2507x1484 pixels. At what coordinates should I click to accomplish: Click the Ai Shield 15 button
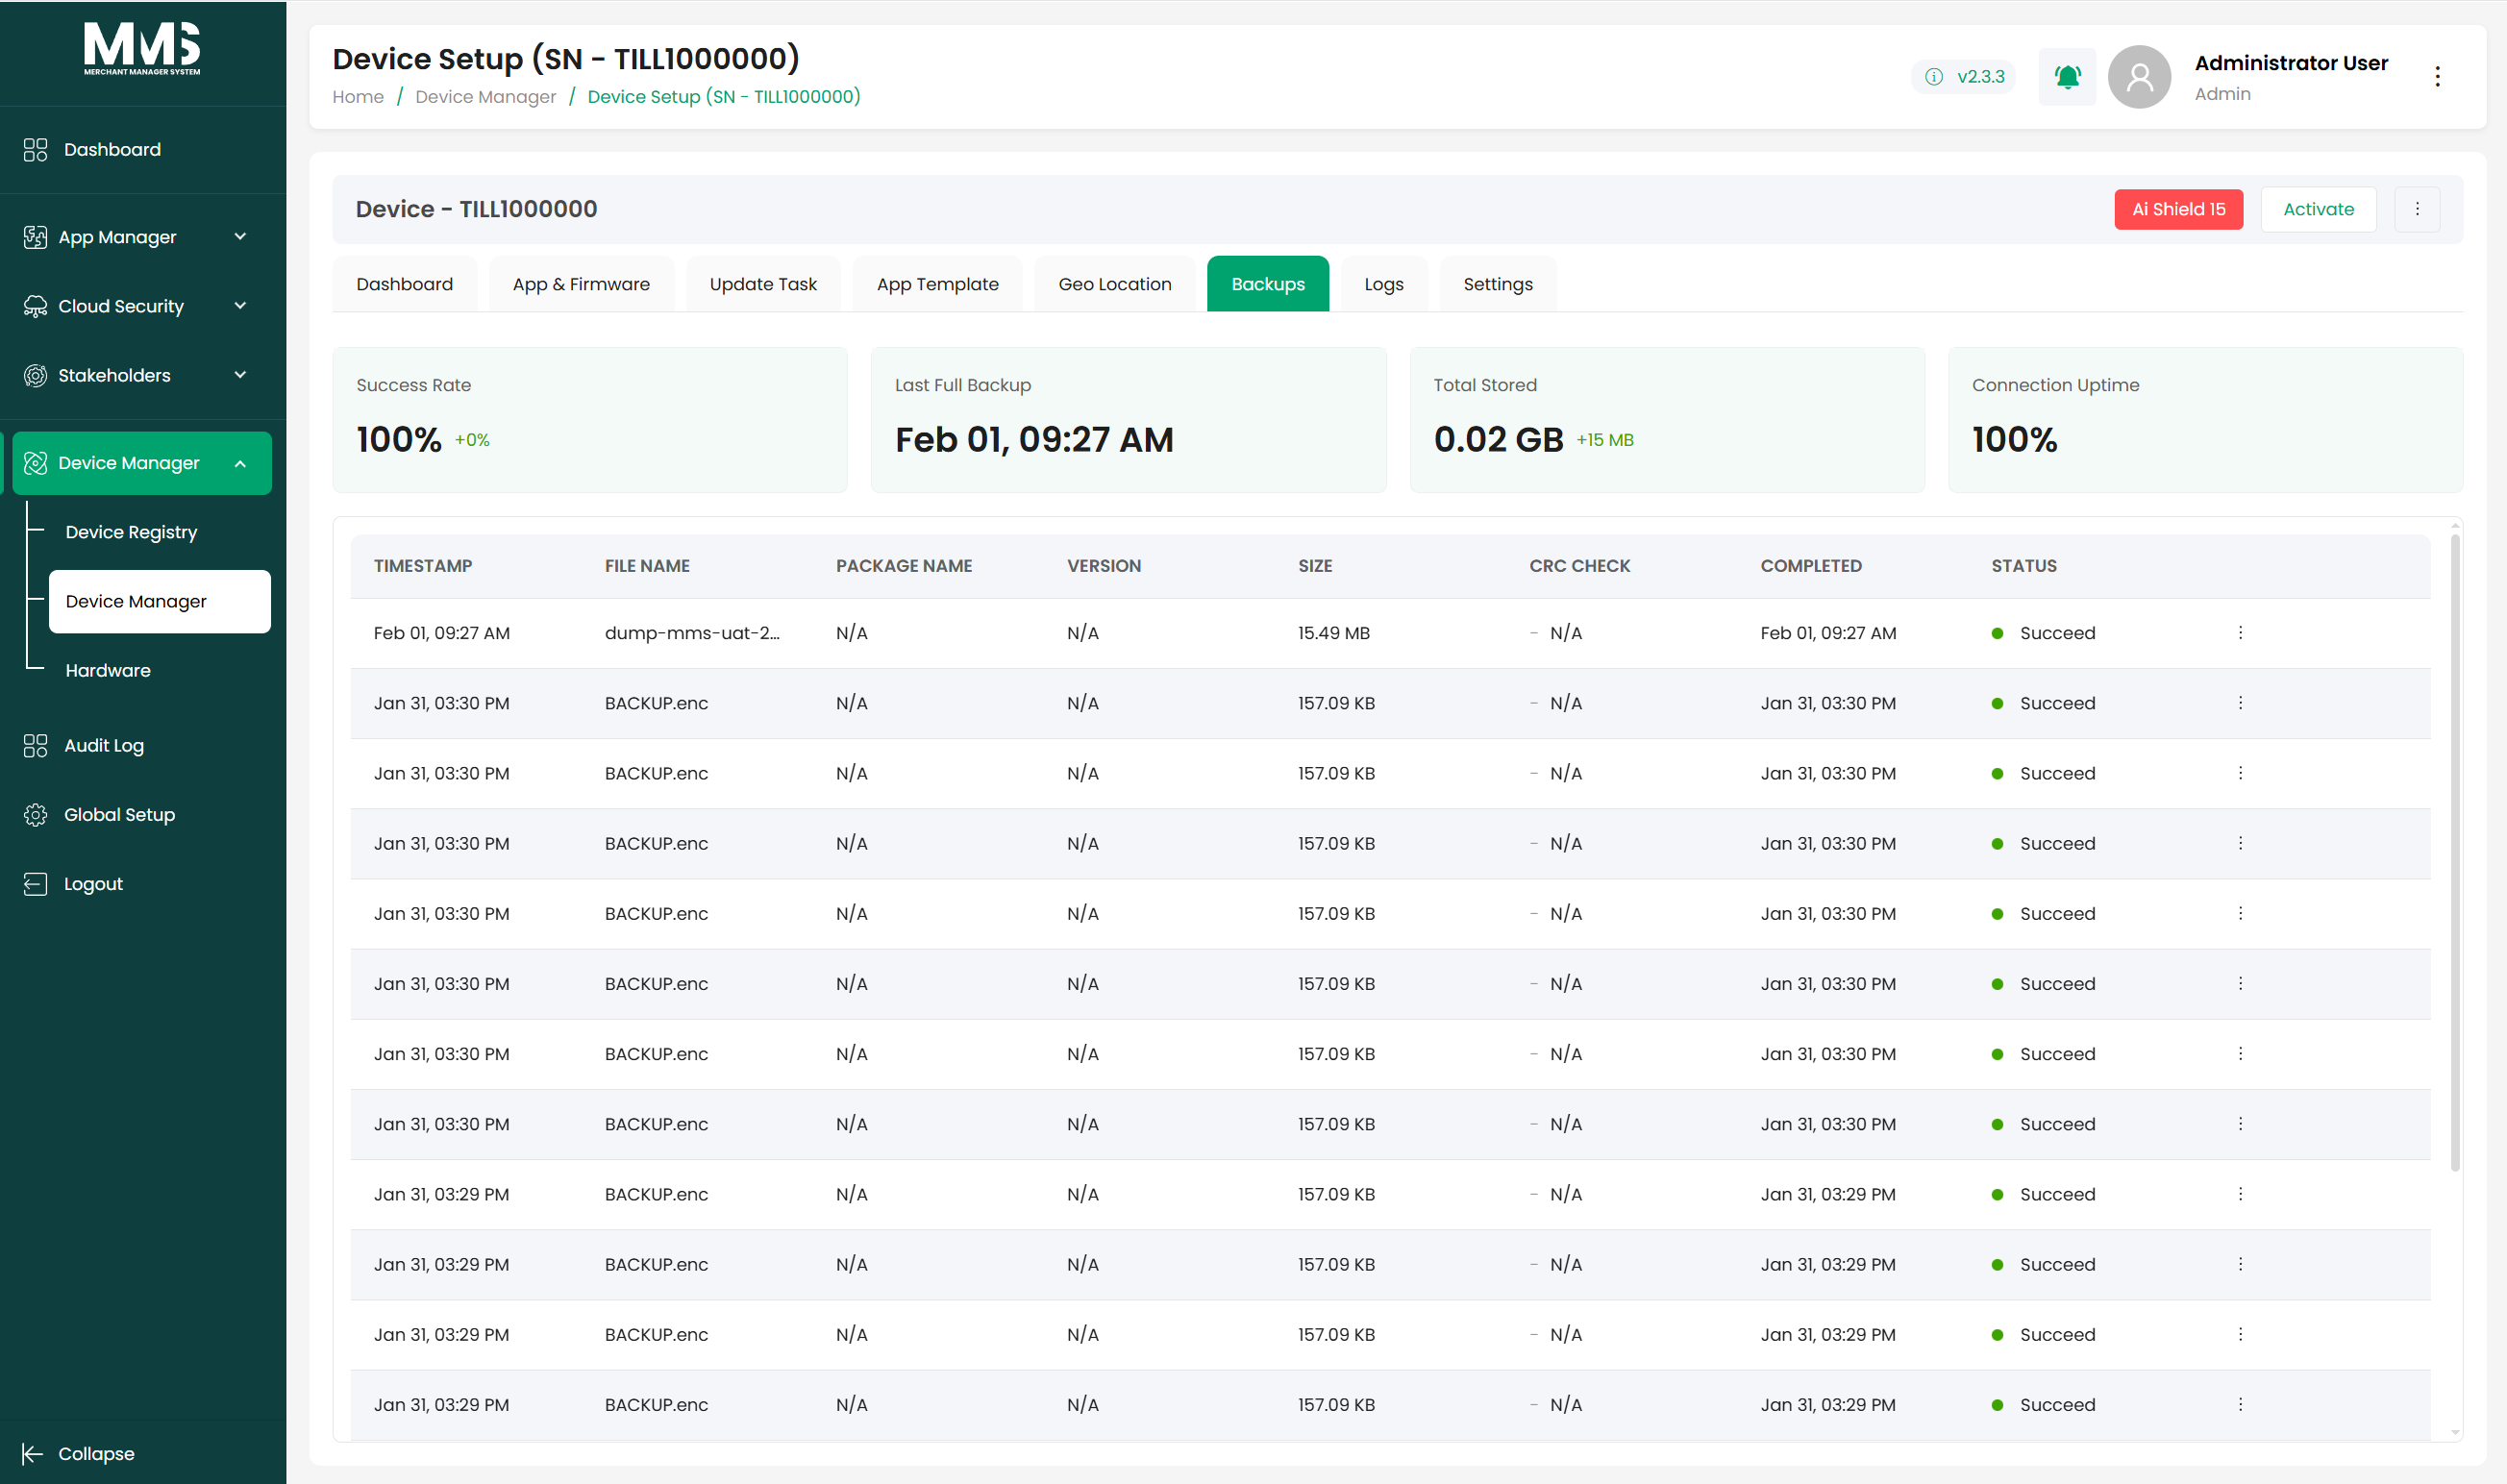pos(2178,209)
